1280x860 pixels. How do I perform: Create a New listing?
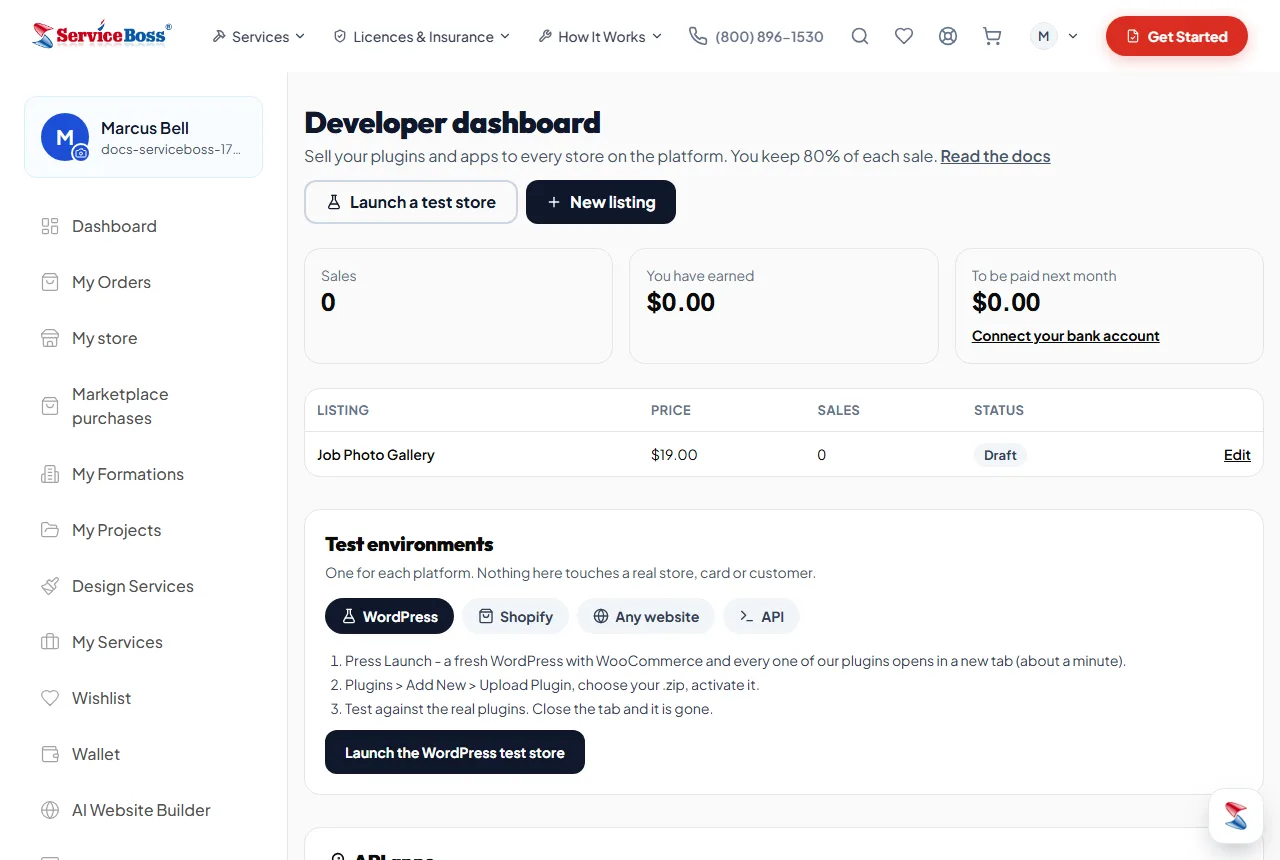[x=601, y=202]
